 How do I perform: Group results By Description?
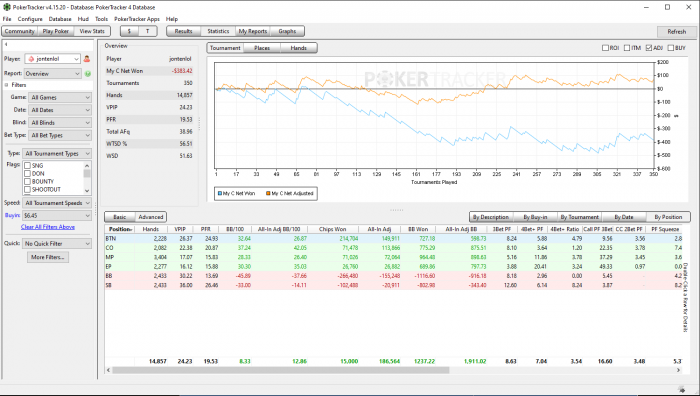[x=491, y=217]
